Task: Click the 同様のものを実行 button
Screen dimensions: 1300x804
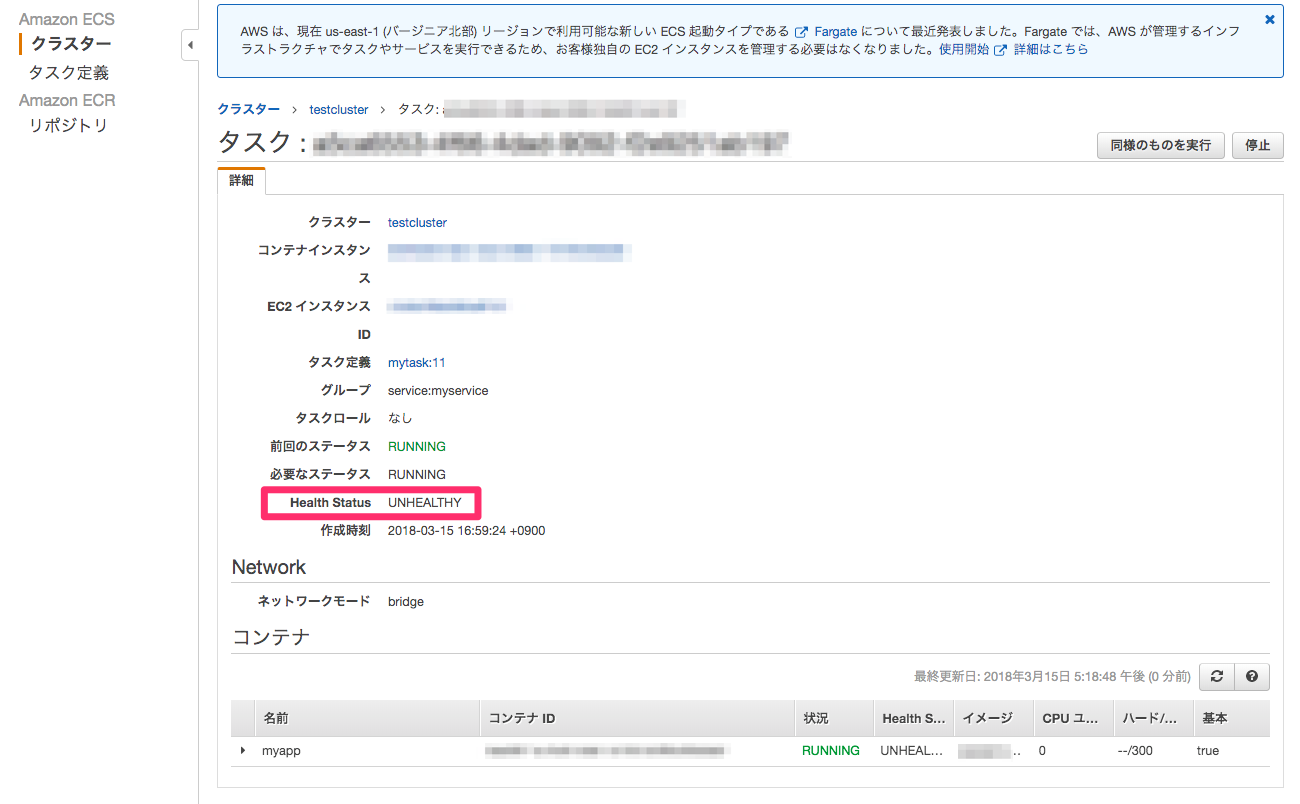Action: tap(1160, 145)
